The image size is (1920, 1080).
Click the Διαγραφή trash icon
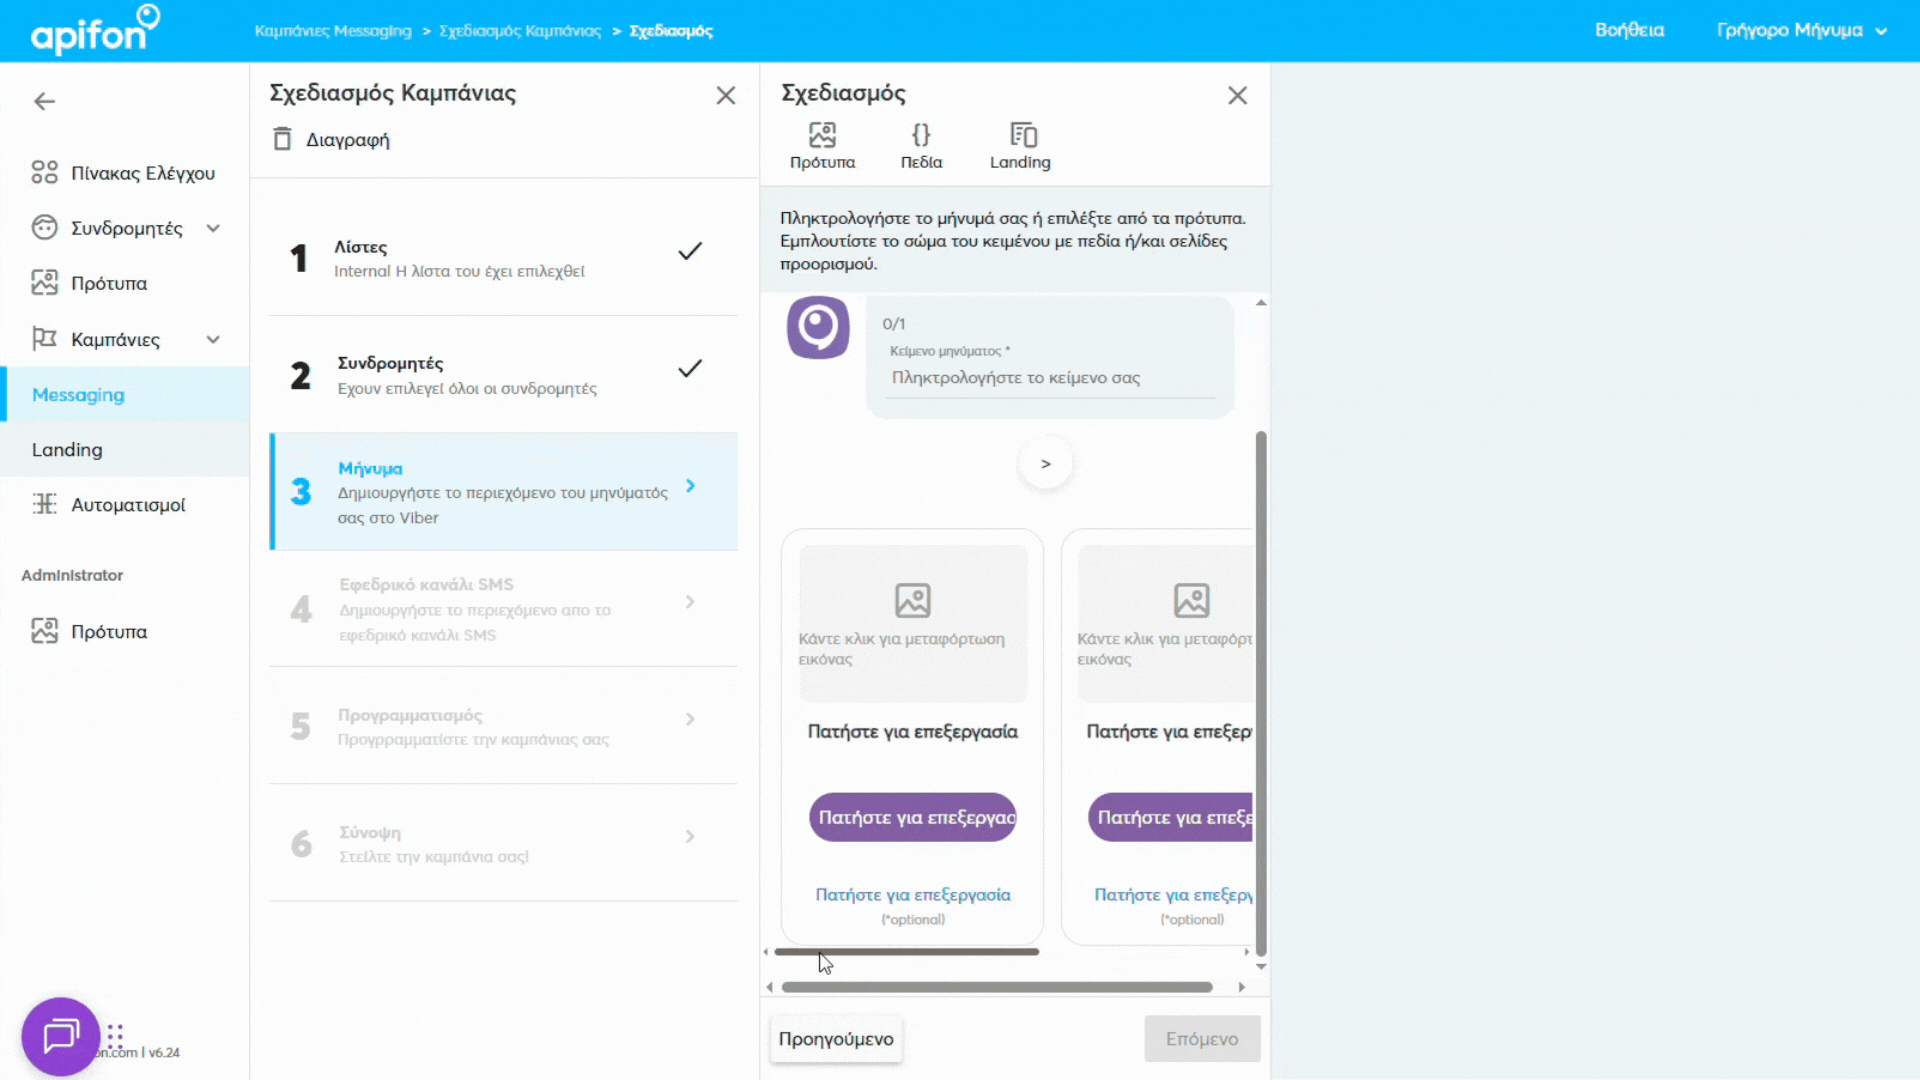(282, 139)
